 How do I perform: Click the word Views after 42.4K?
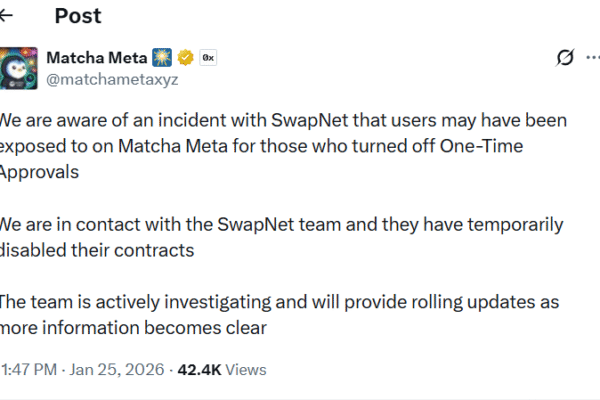pos(246,370)
